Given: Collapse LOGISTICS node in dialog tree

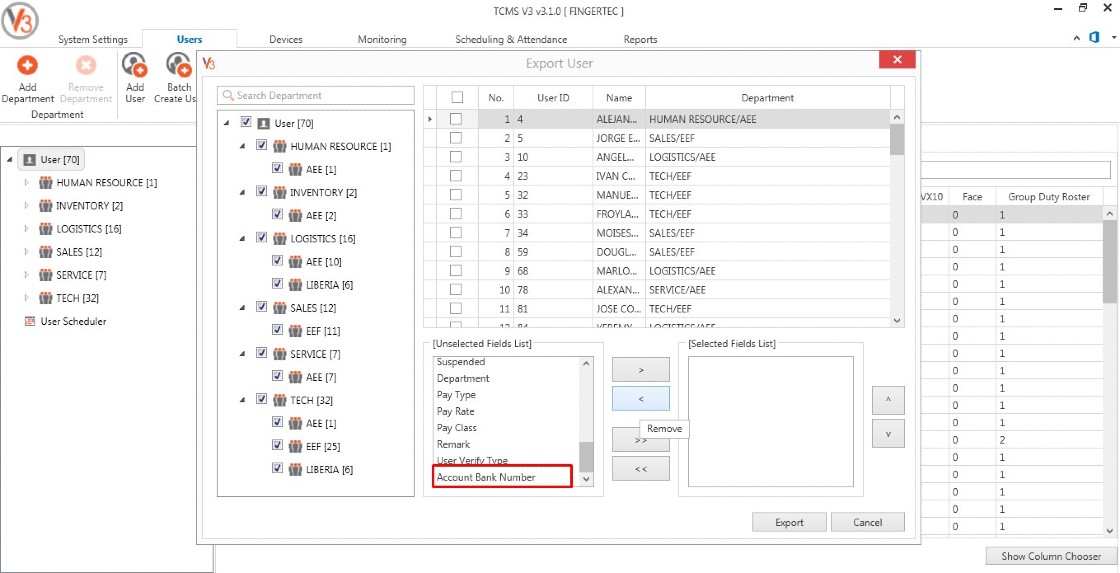Looking at the screenshot, I should (243, 238).
